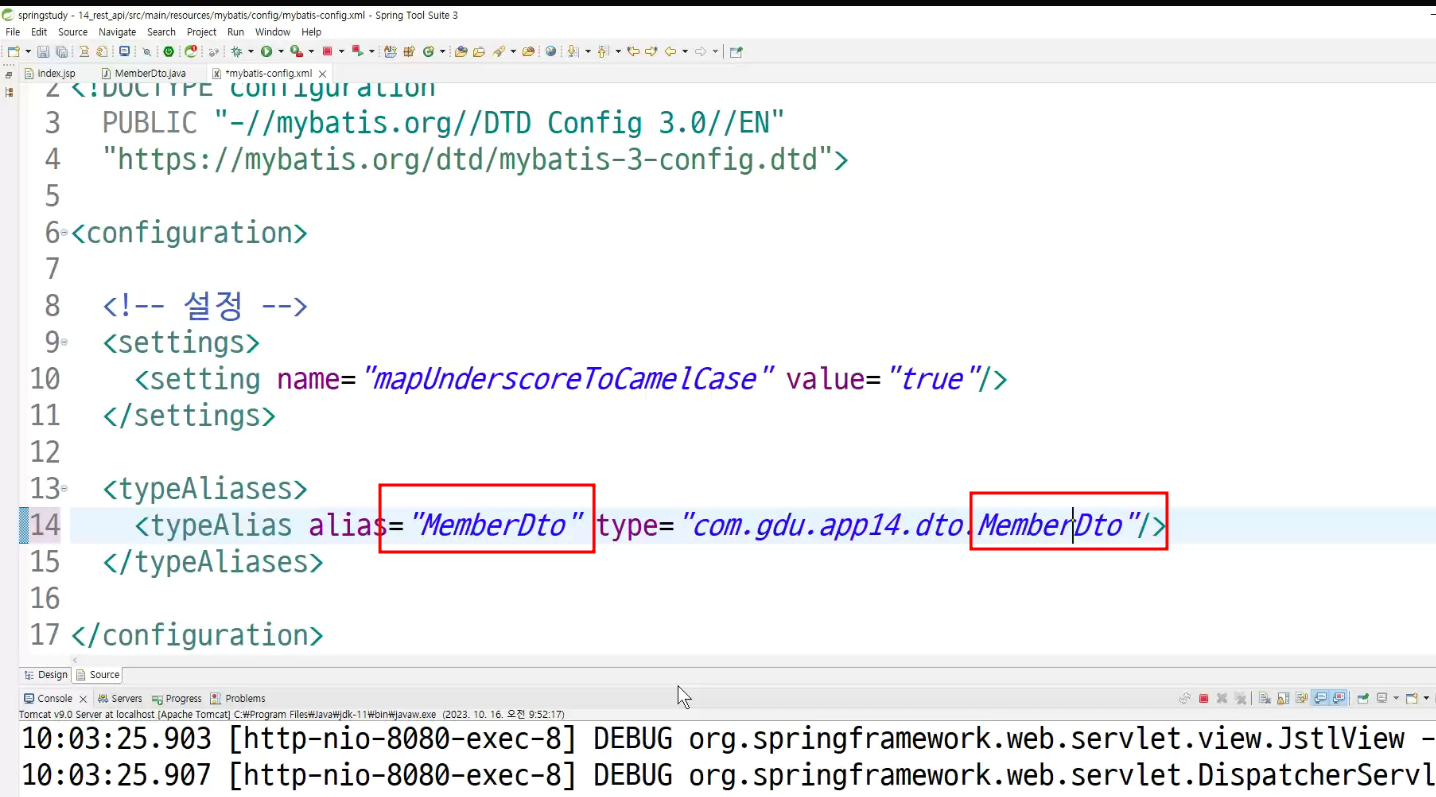Image resolution: width=1436 pixels, height=797 pixels.
Task: Collapse the typeAliases element on line 13
Action: [65, 489]
